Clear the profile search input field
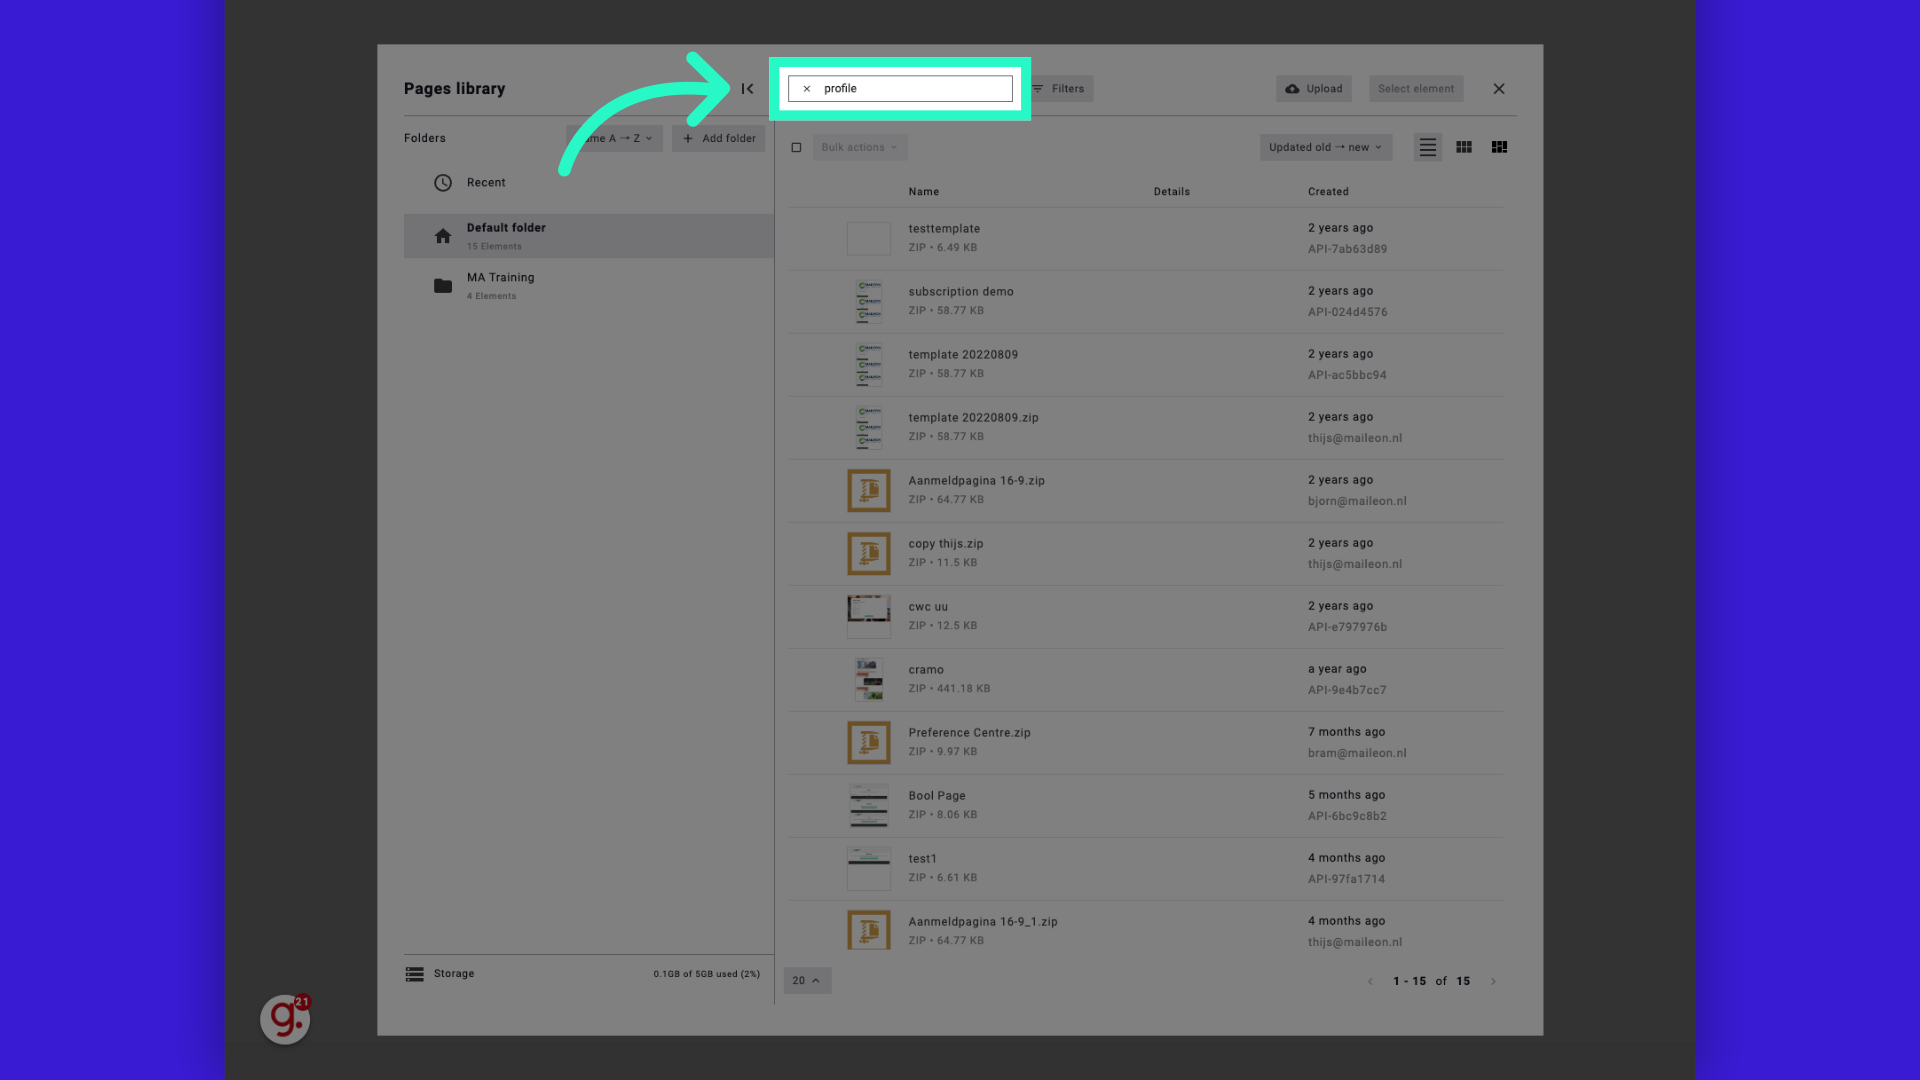 pyautogui.click(x=807, y=88)
